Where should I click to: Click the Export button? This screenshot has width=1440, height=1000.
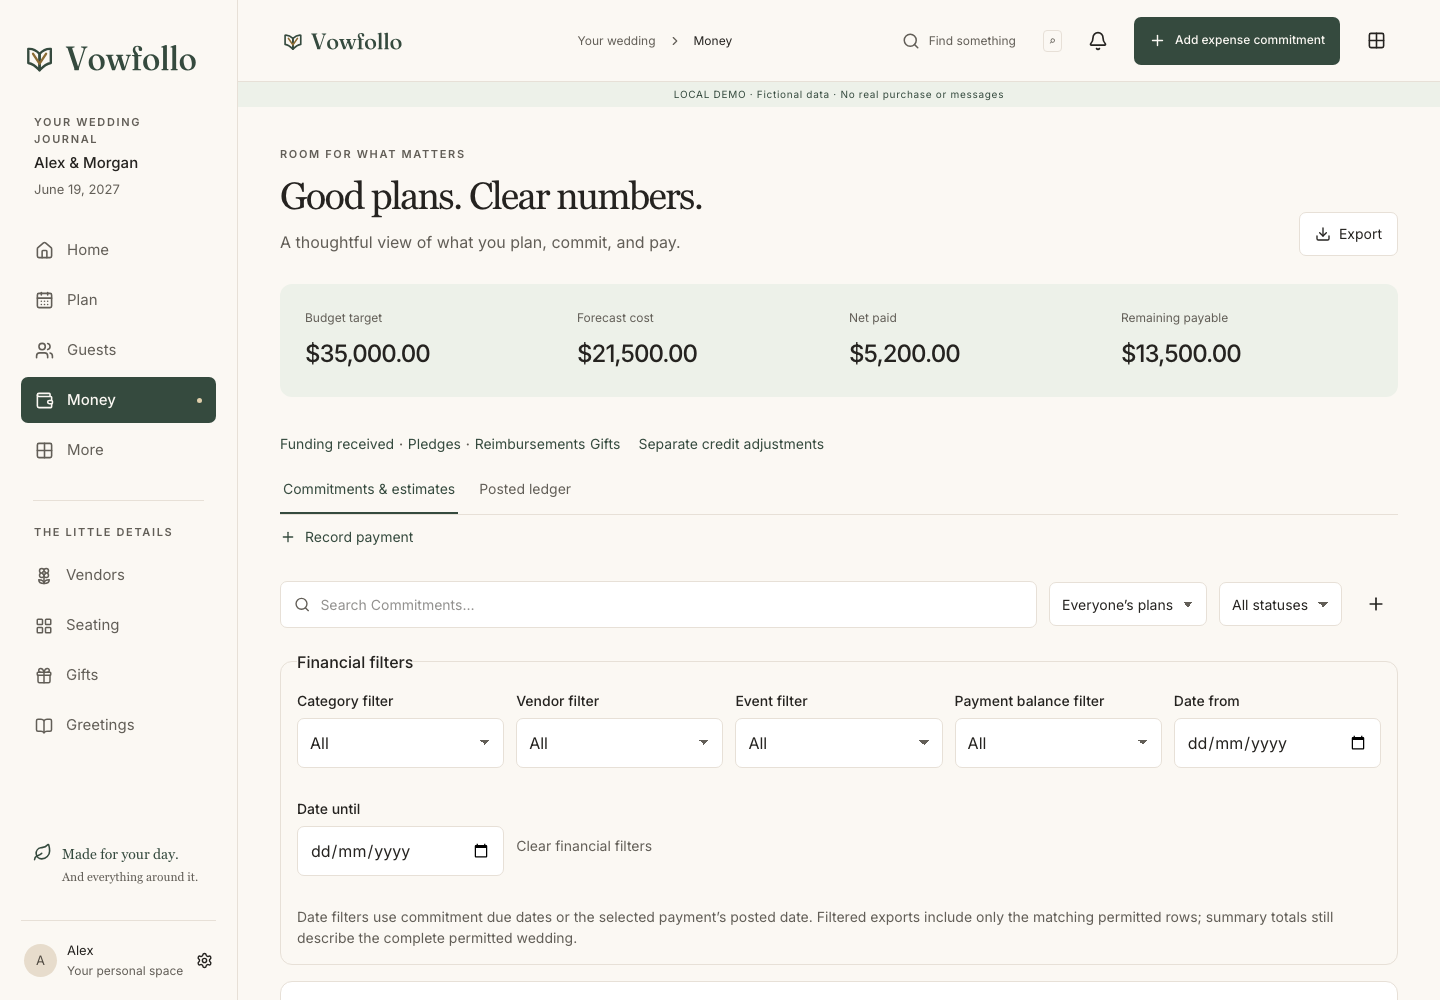pyautogui.click(x=1348, y=234)
